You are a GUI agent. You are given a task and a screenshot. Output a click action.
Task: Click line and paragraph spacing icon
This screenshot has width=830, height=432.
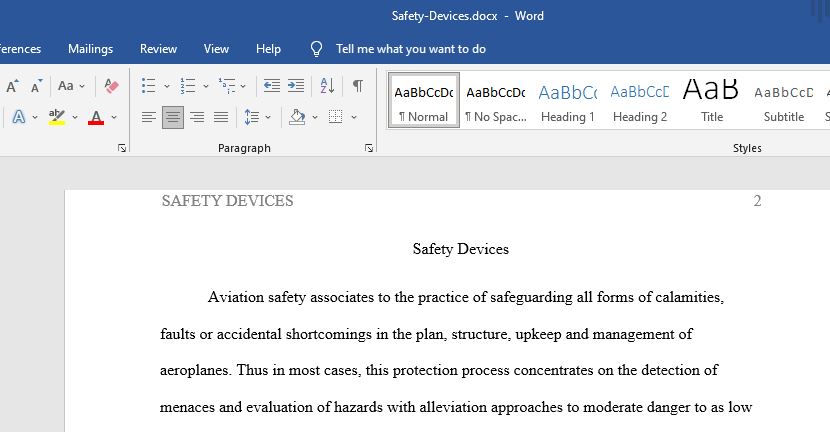coord(251,117)
